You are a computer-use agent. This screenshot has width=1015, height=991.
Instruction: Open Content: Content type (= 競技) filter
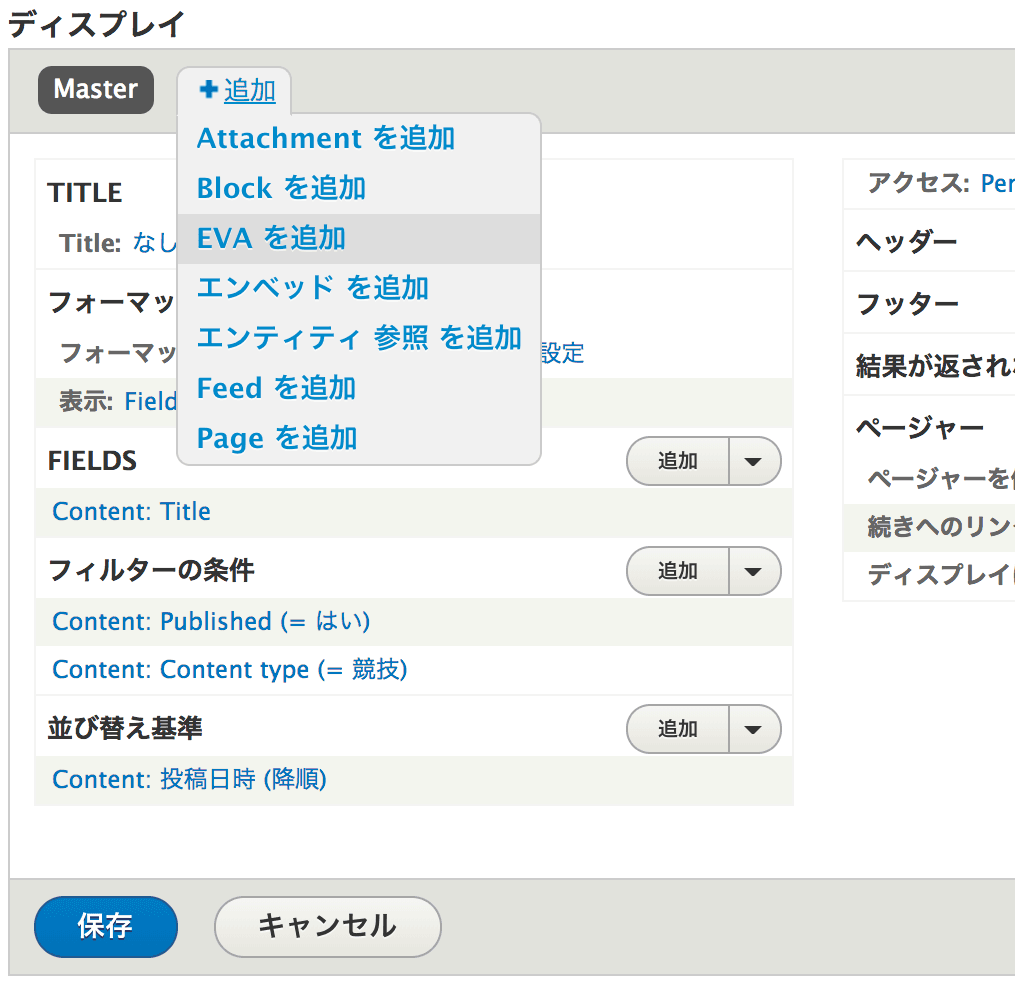[x=230, y=670]
